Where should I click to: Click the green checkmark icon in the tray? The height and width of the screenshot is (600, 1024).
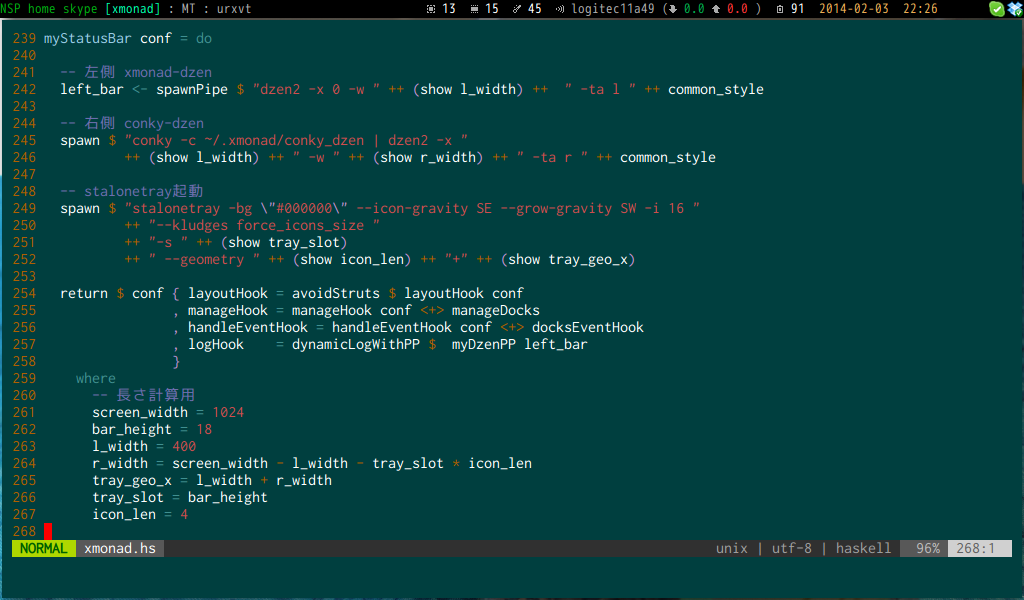[x=997, y=8]
